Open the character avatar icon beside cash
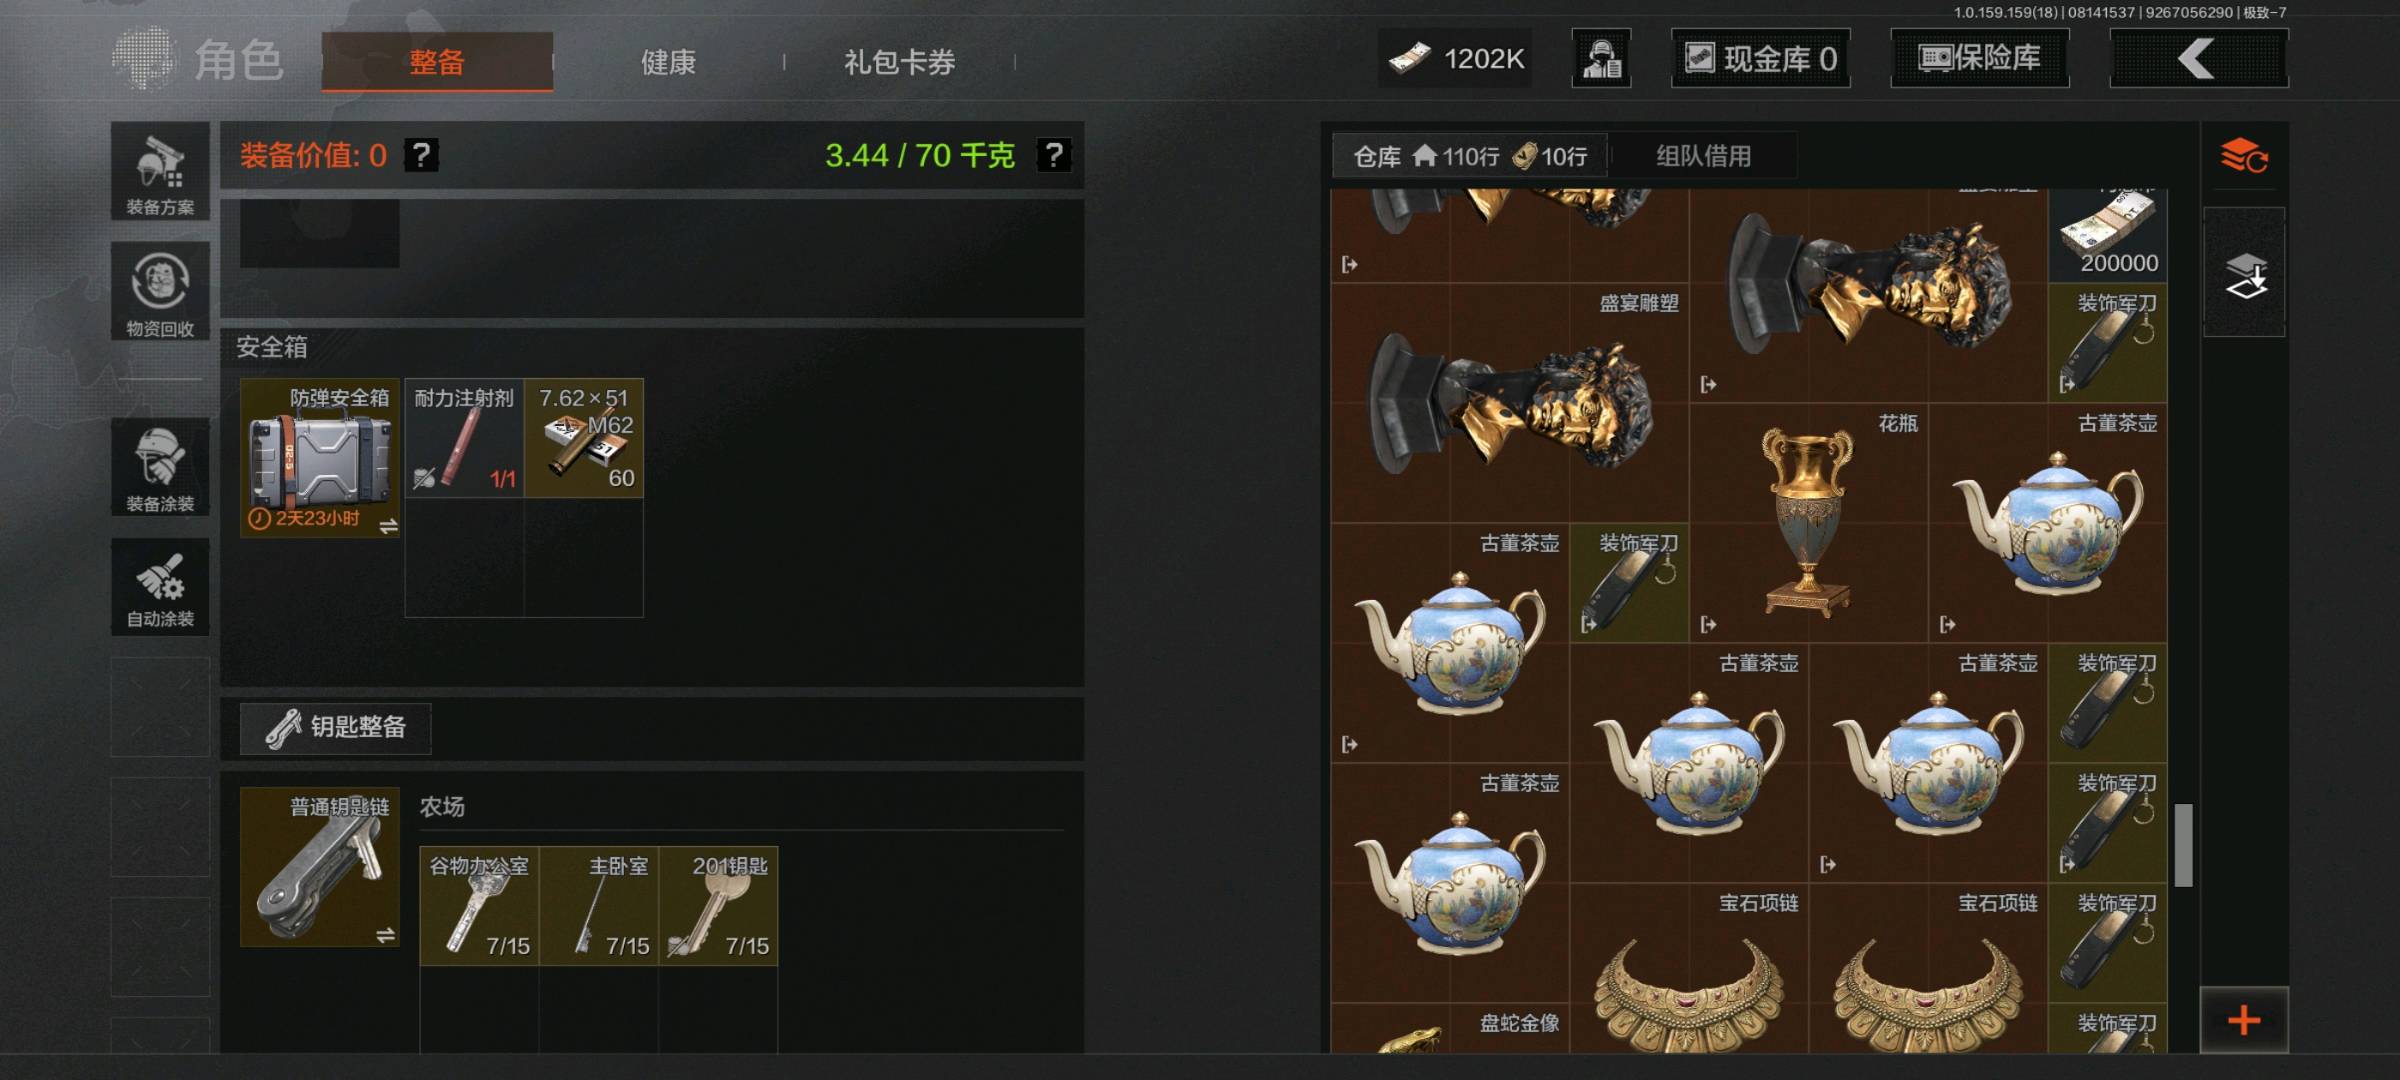 tap(1601, 58)
